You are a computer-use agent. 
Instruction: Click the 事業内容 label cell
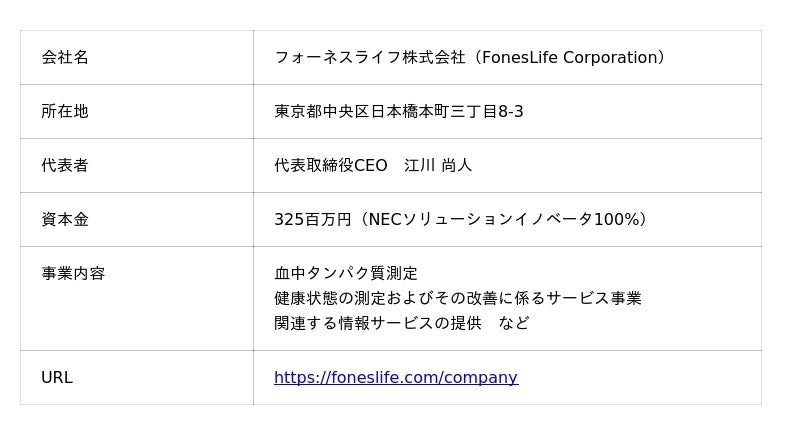coord(73,273)
